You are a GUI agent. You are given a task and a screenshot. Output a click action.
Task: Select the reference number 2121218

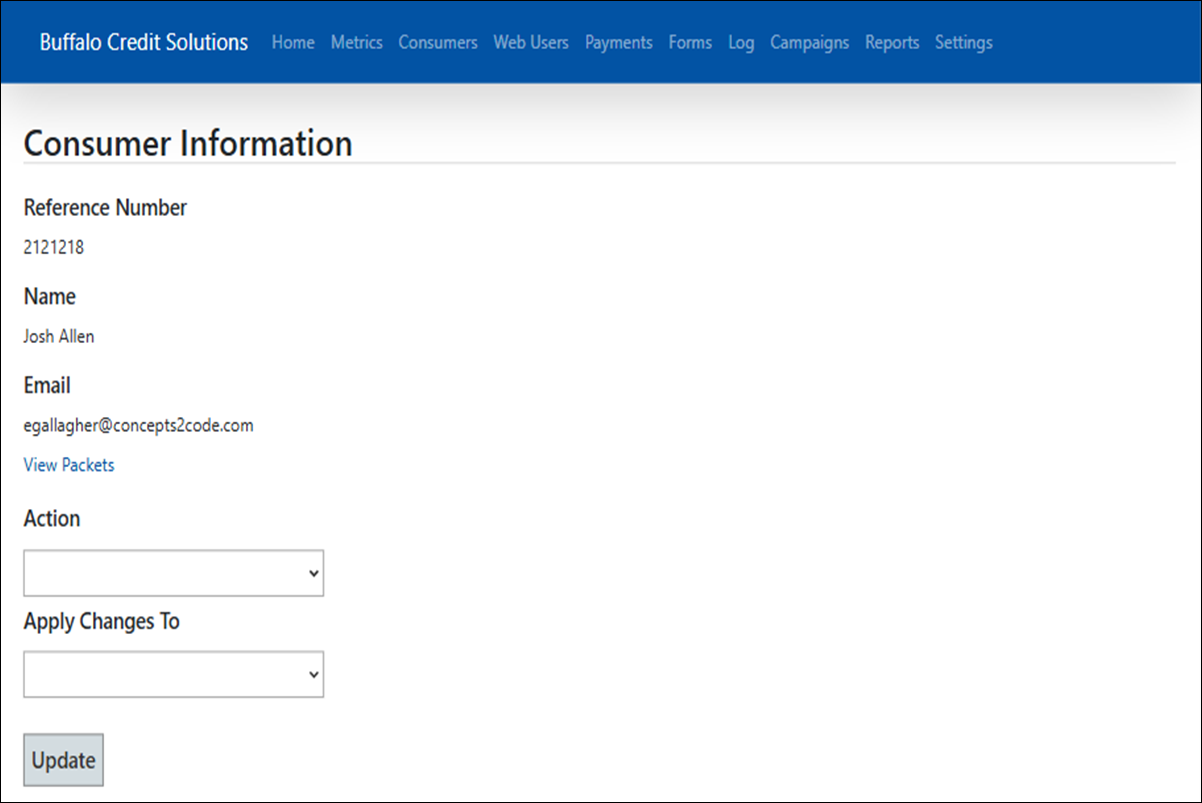click(54, 248)
